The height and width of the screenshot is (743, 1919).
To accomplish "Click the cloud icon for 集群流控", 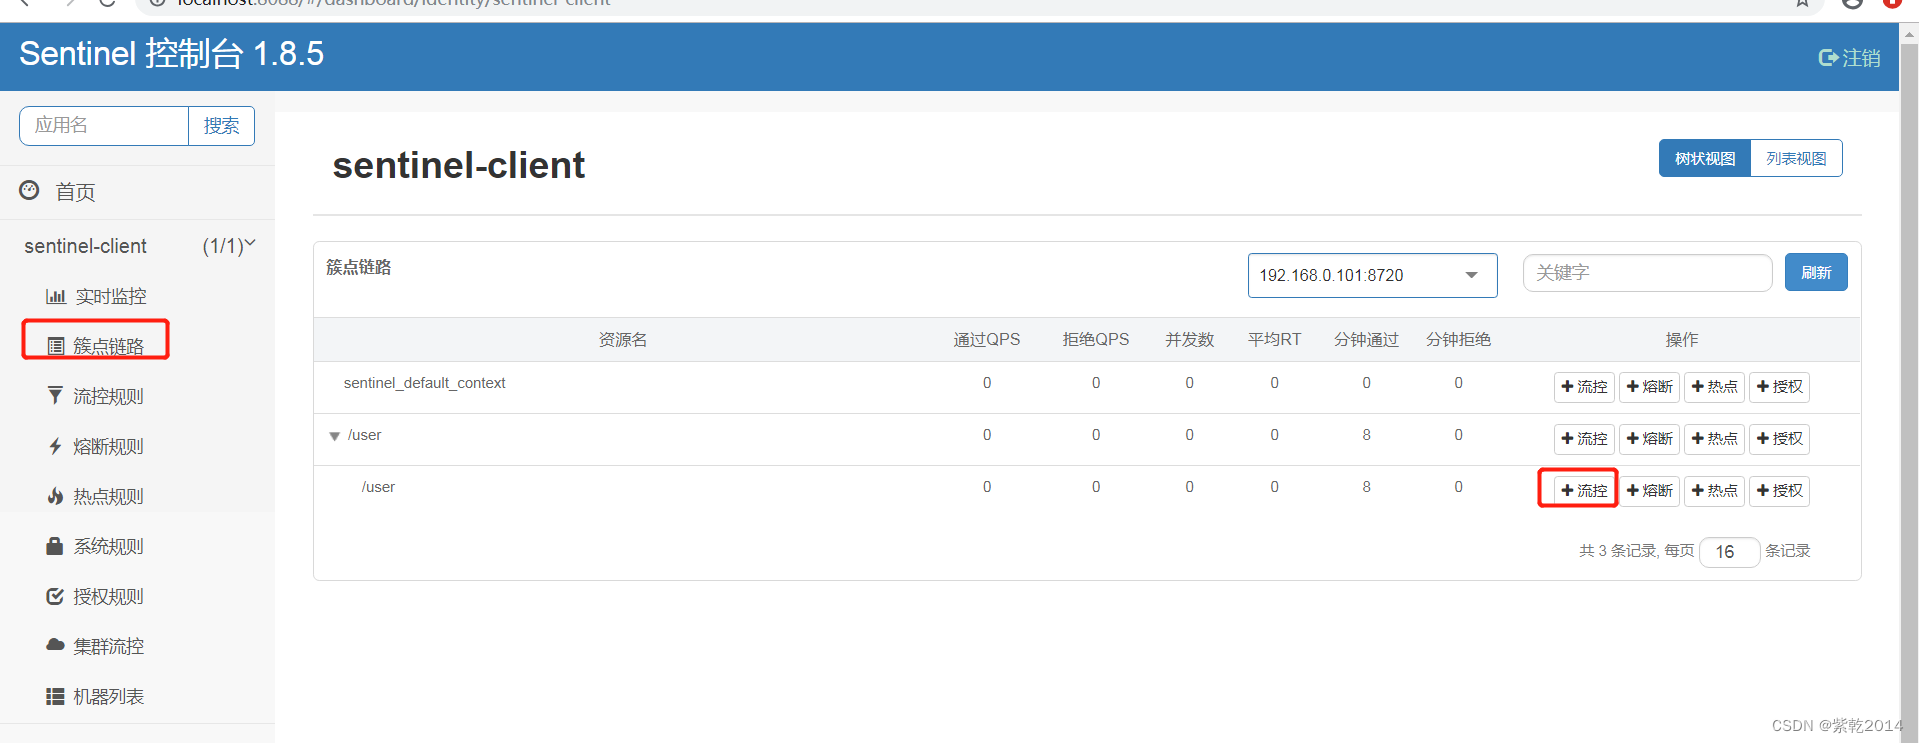I will click(55, 646).
